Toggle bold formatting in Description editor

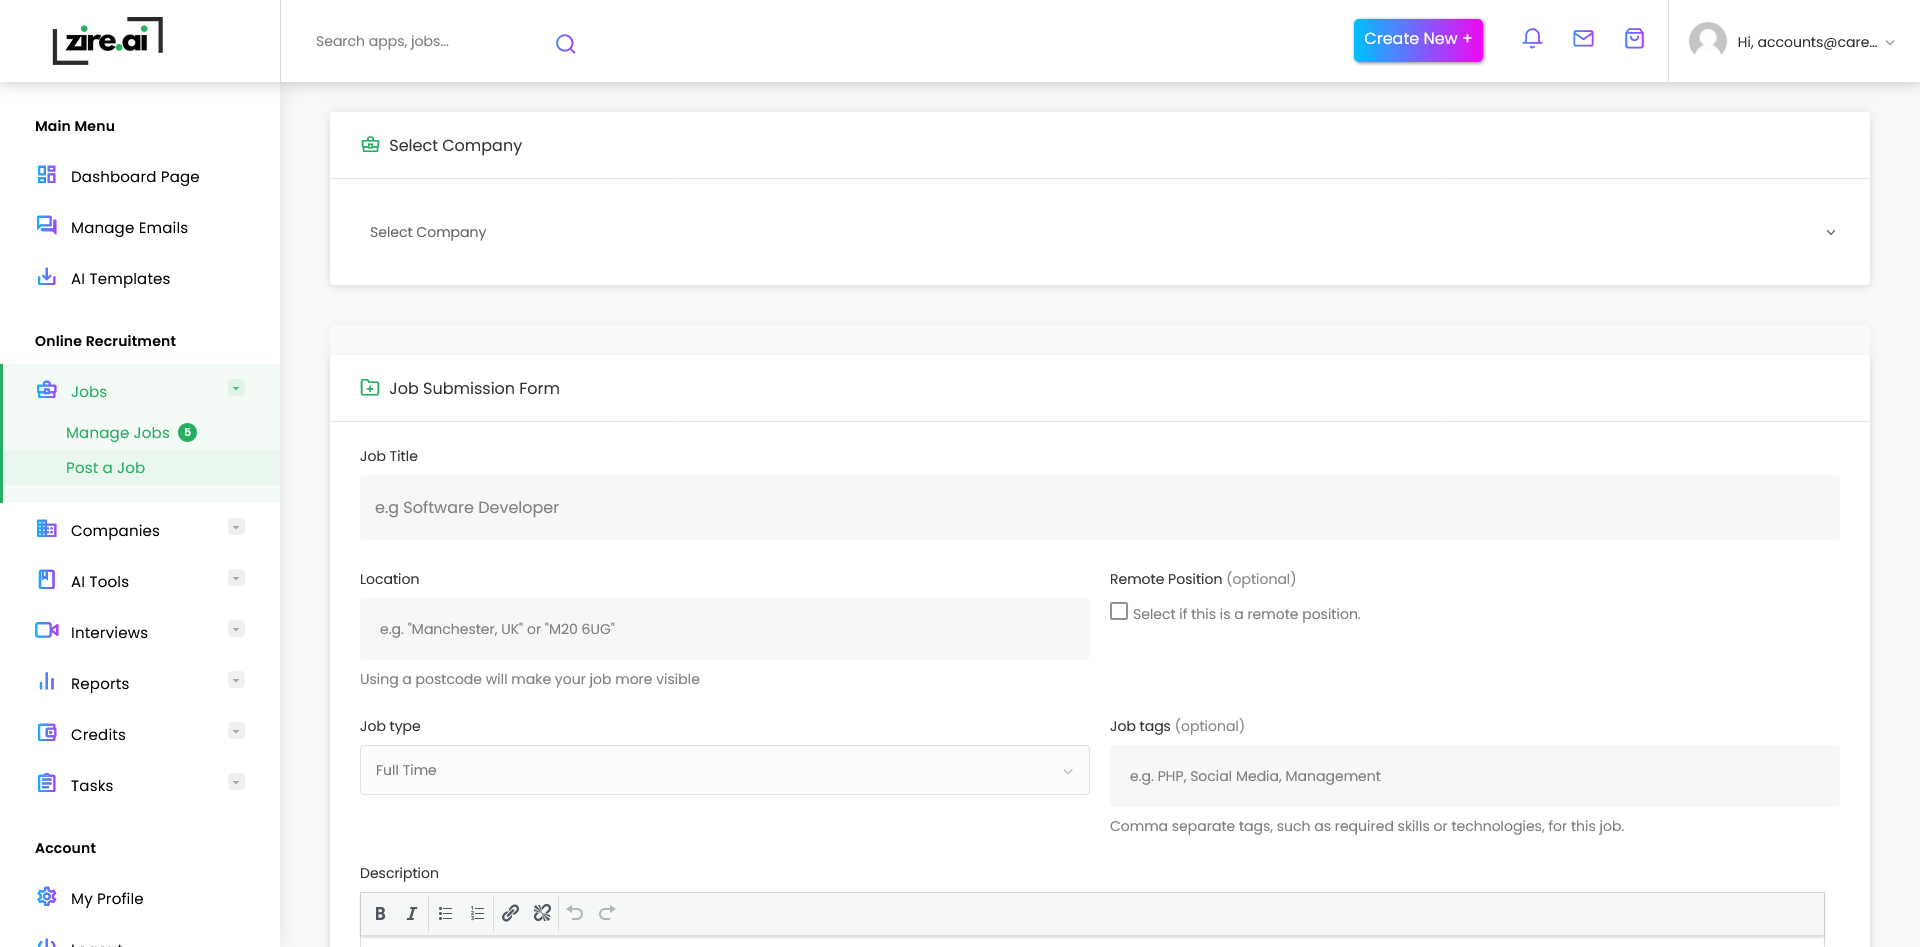[380, 913]
